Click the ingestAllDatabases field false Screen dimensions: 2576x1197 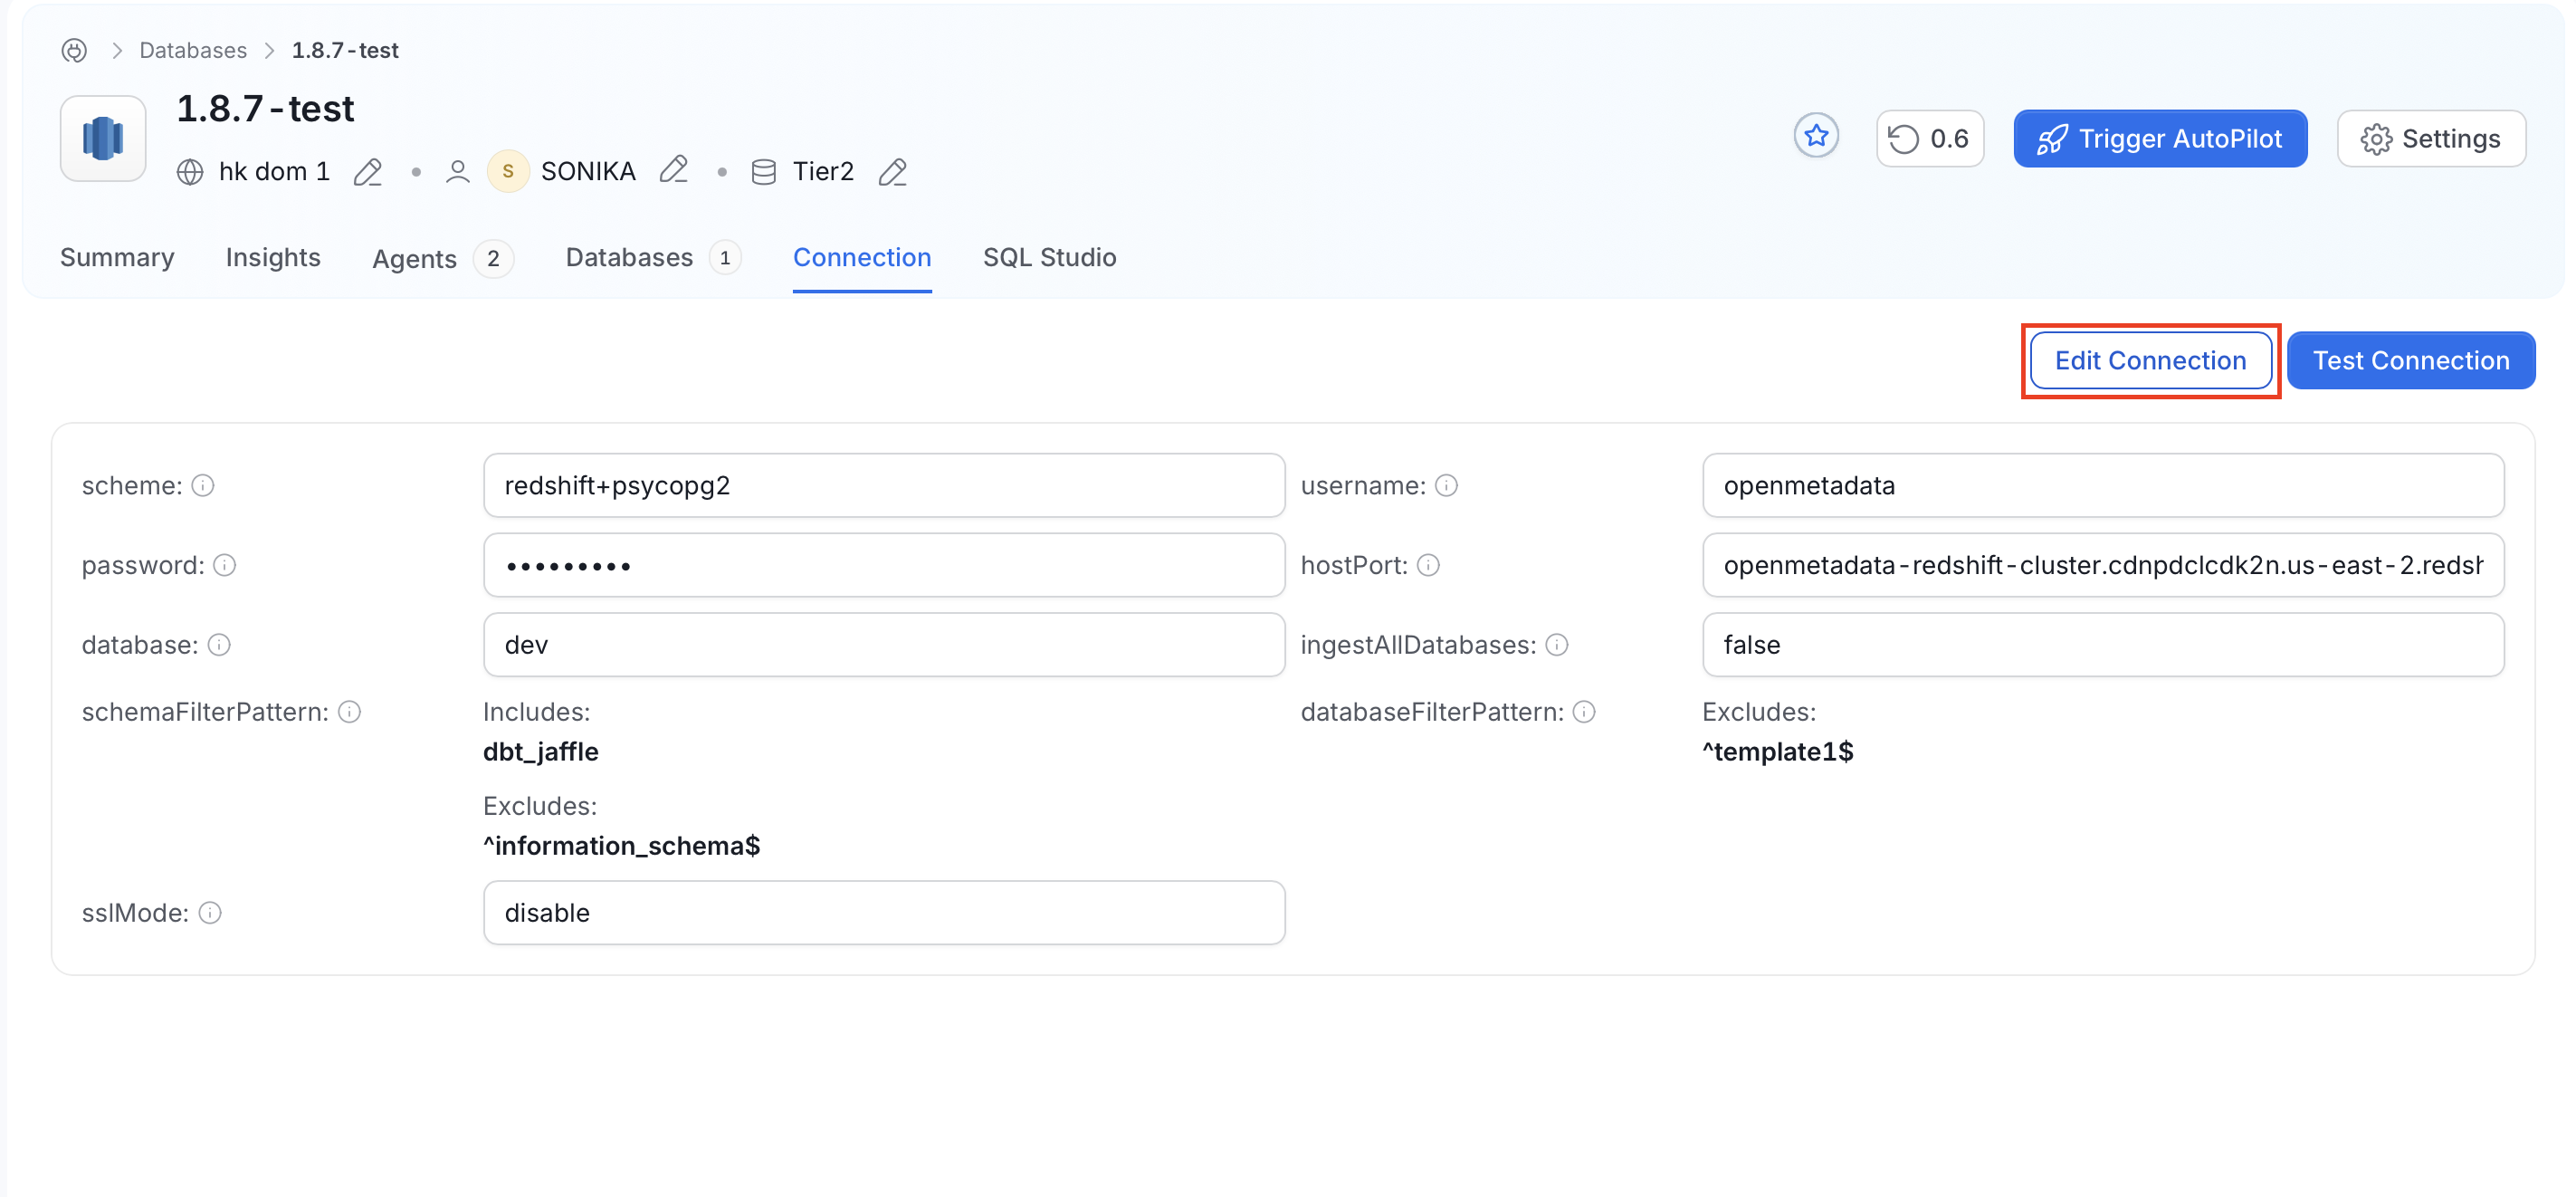[x=2103, y=645]
